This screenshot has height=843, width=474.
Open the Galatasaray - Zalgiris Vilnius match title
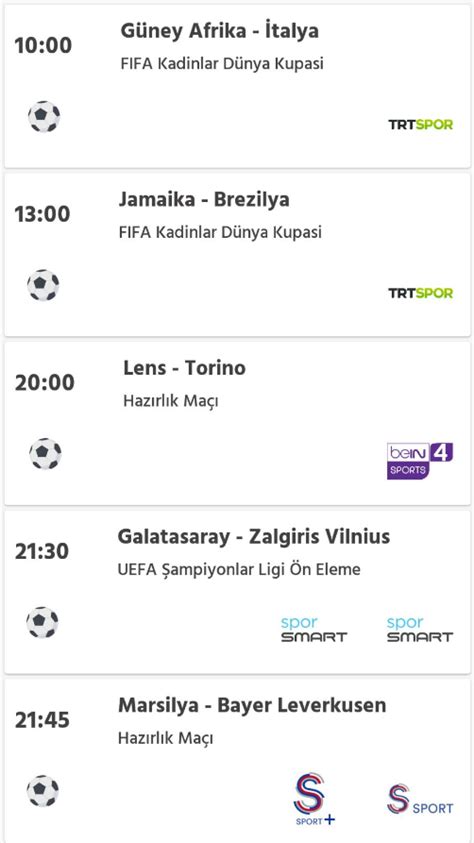click(254, 537)
